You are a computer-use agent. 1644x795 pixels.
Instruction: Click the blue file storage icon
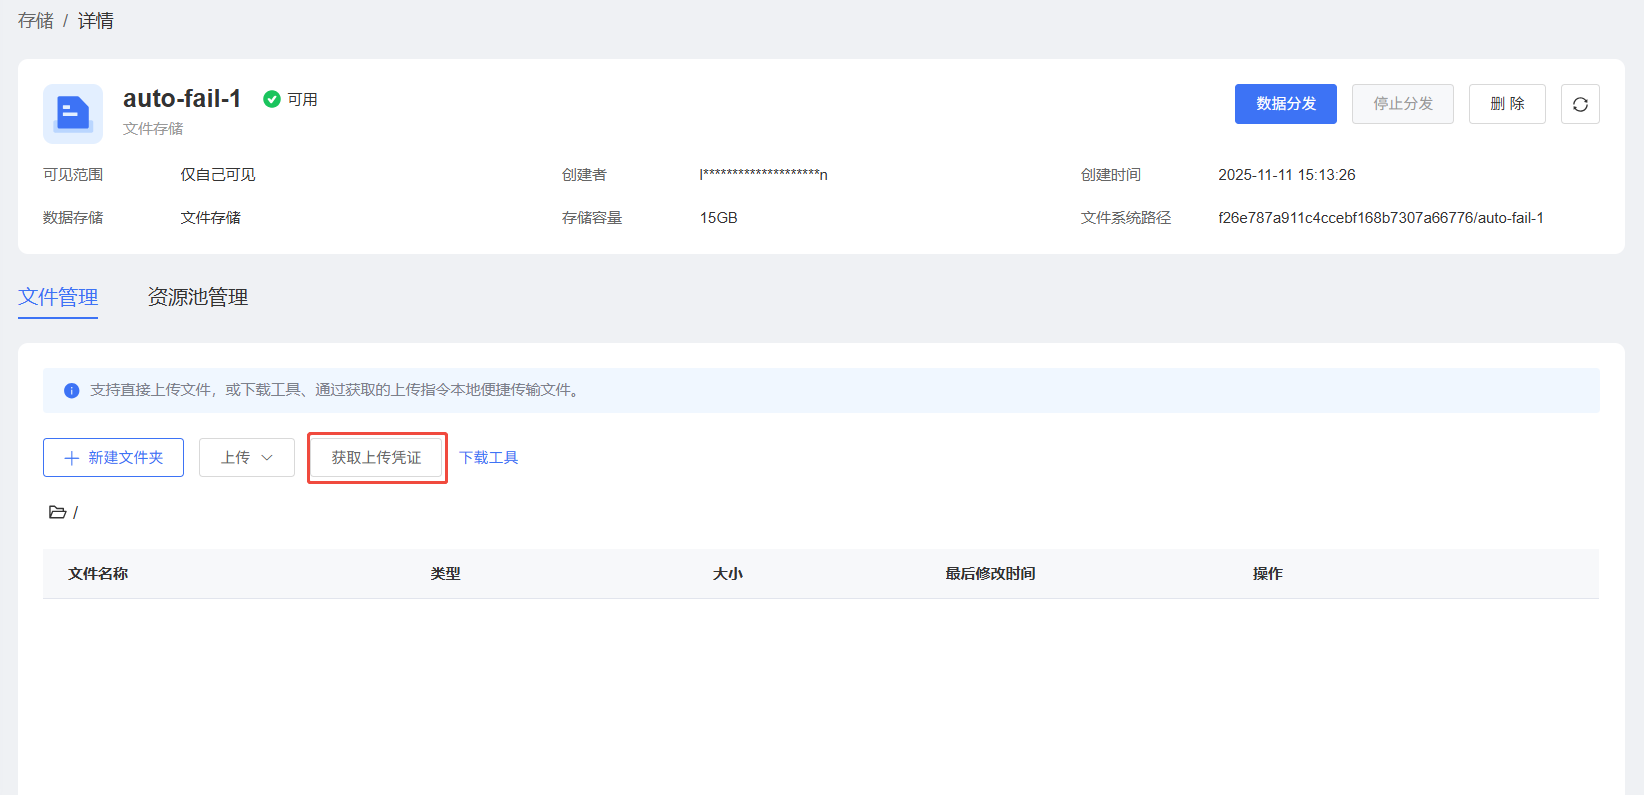pyautogui.click(x=73, y=114)
